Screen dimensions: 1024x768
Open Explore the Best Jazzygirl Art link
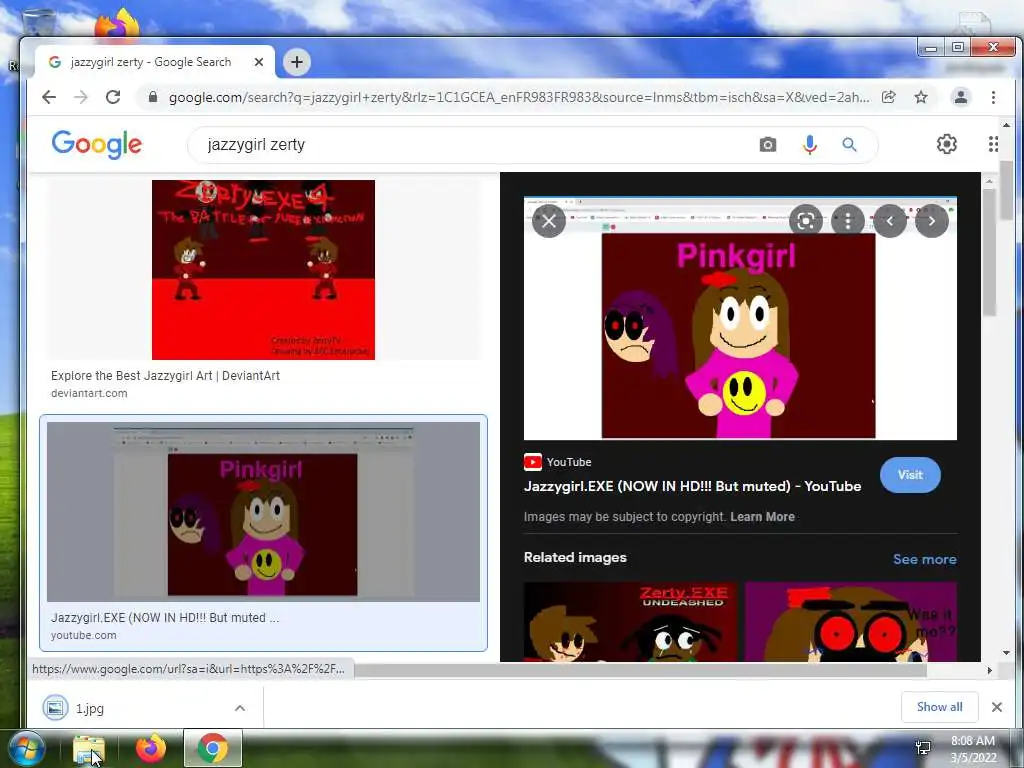tap(165, 376)
